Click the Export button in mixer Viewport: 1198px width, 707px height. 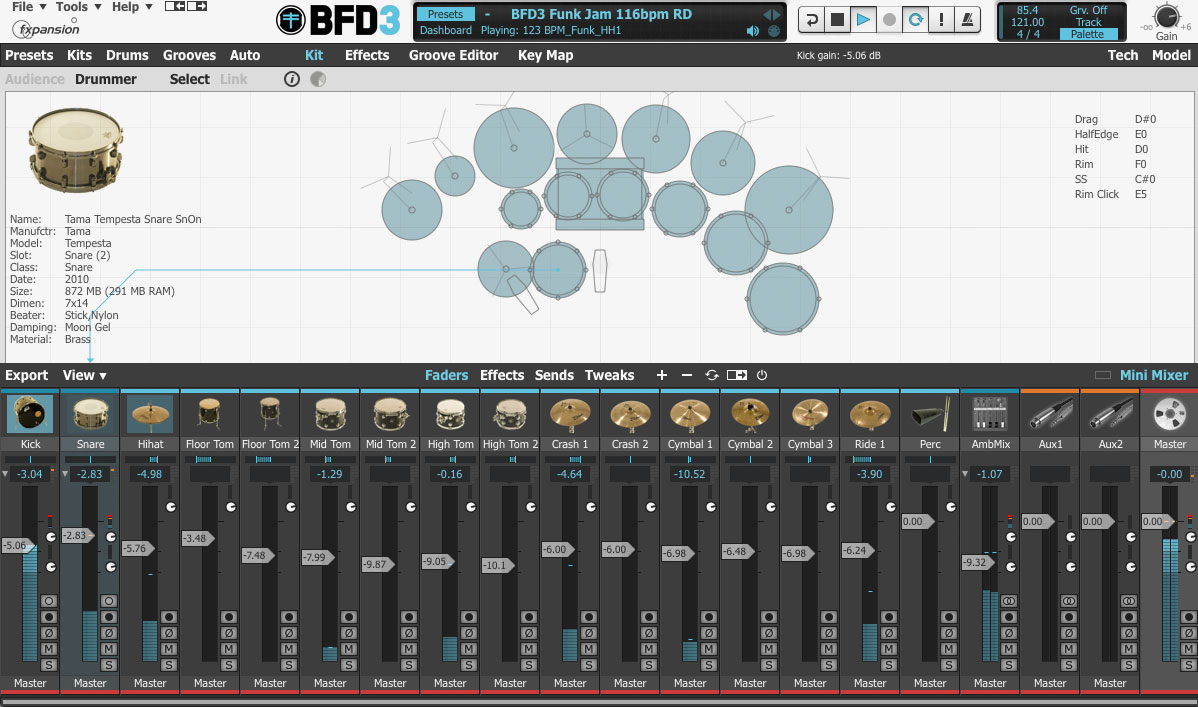(27, 375)
